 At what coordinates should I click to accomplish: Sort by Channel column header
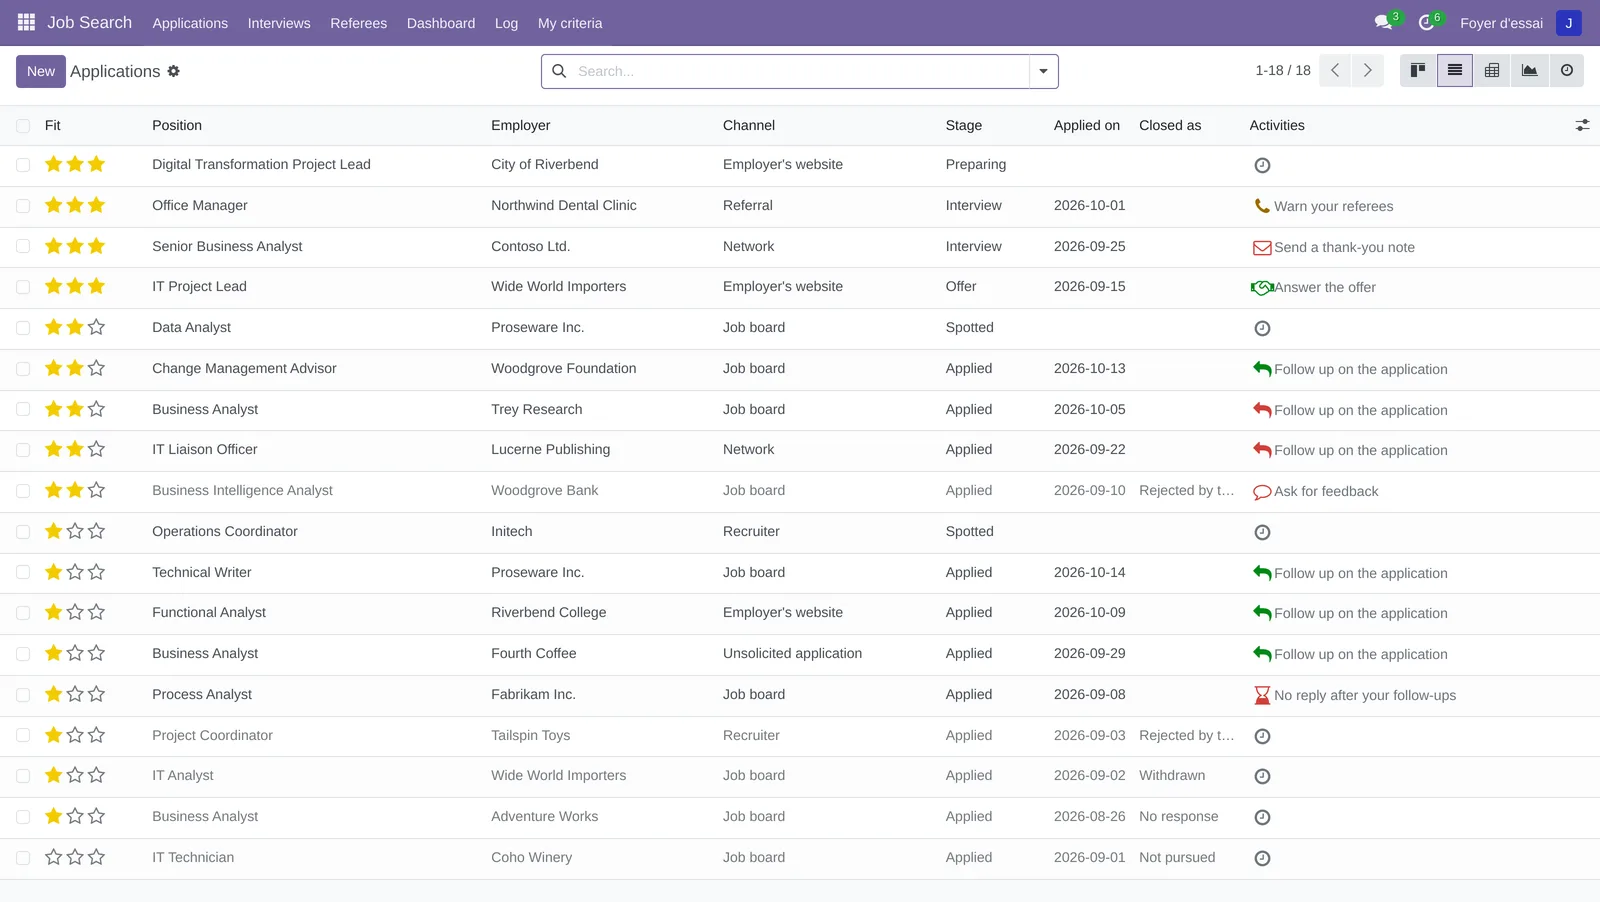click(x=749, y=125)
